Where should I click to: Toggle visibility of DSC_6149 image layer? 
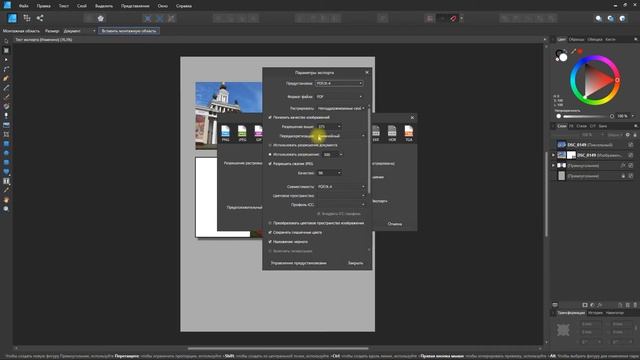(631, 155)
